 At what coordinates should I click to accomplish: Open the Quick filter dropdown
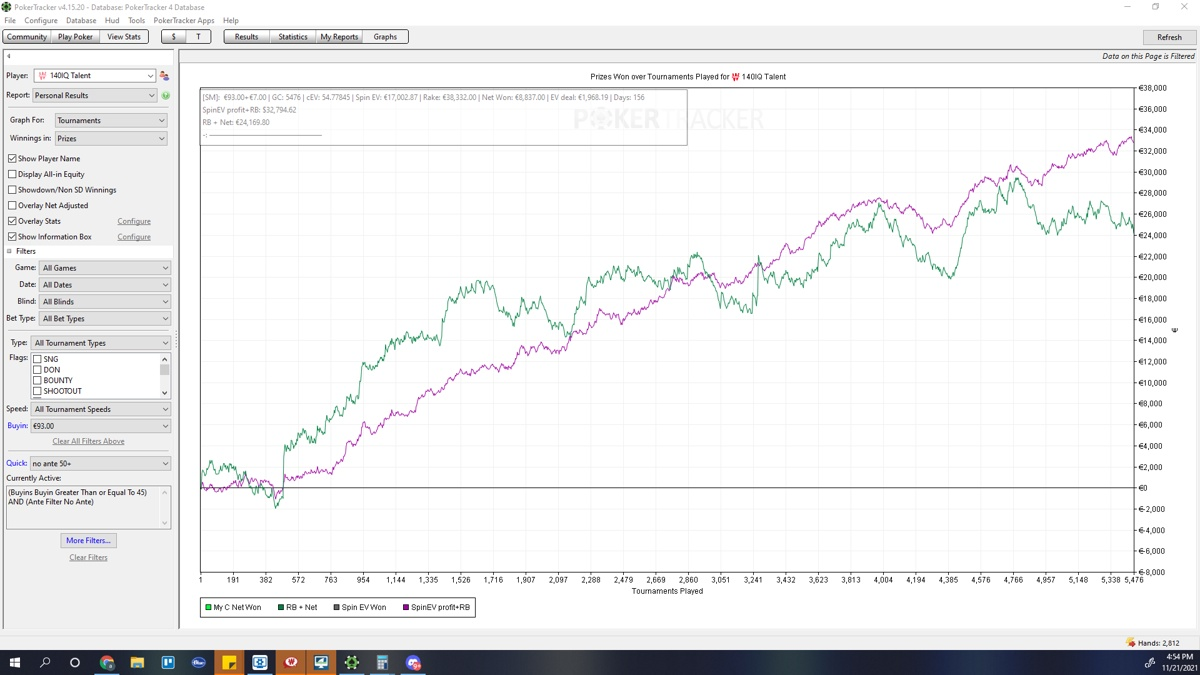tap(100, 464)
